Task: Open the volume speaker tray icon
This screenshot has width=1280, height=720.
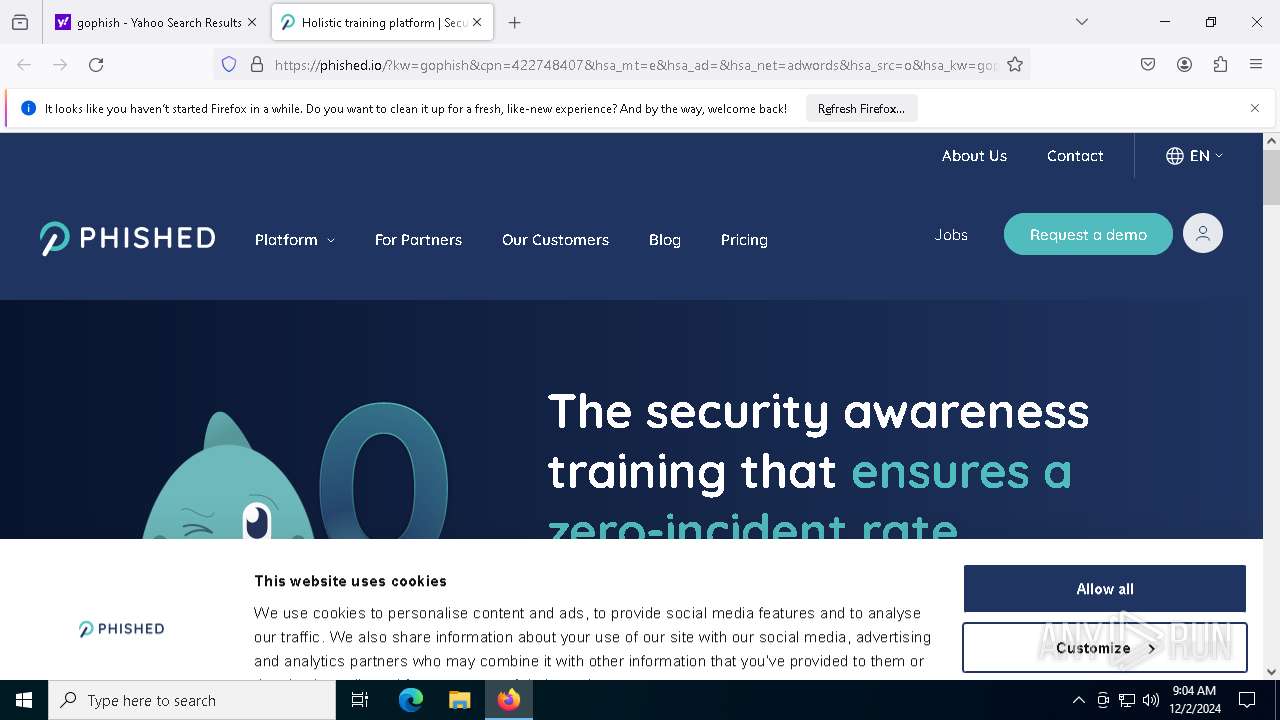Action: pos(1151,700)
